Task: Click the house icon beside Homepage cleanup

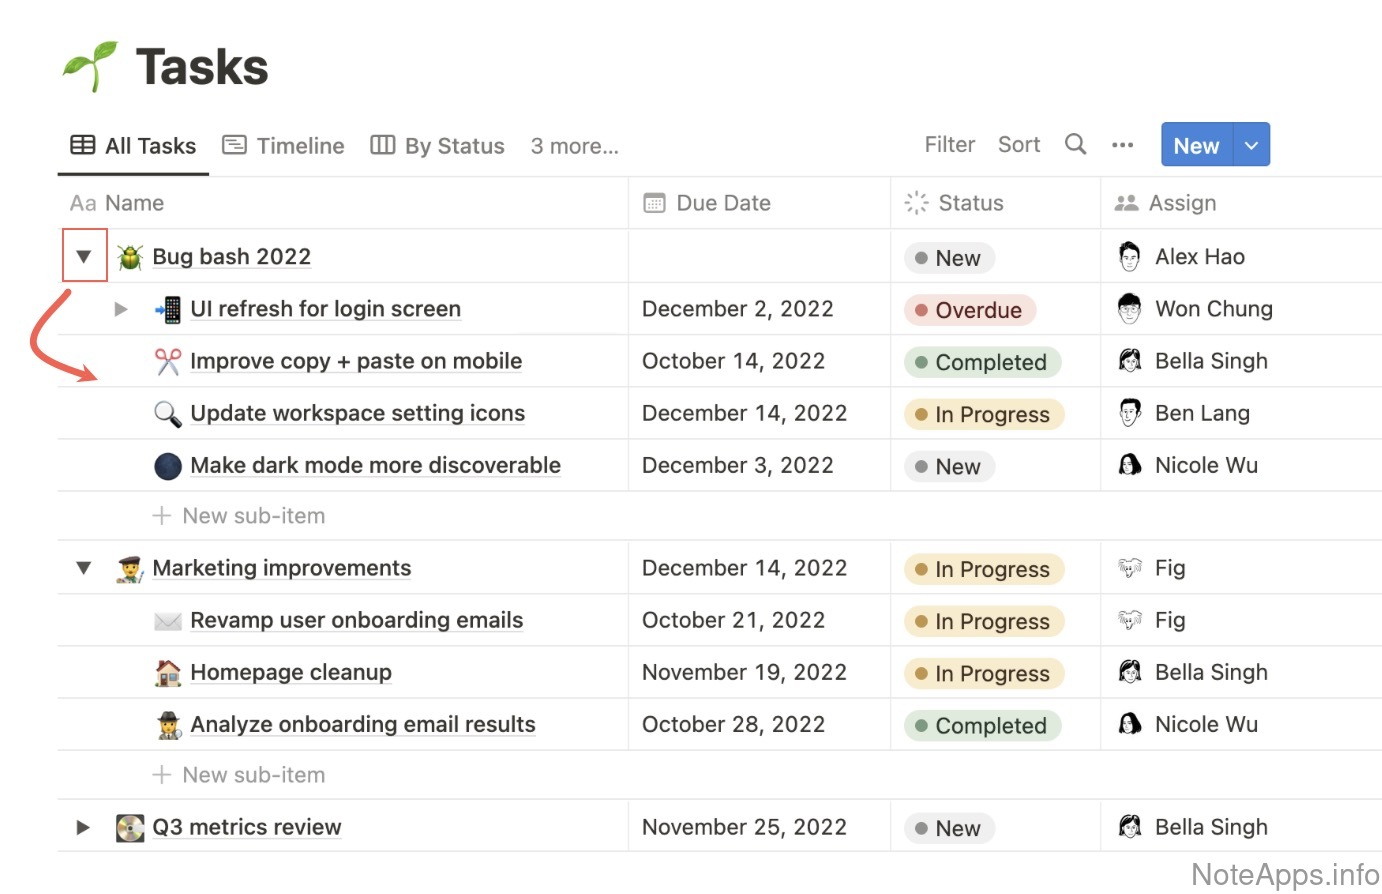Action: (168, 673)
